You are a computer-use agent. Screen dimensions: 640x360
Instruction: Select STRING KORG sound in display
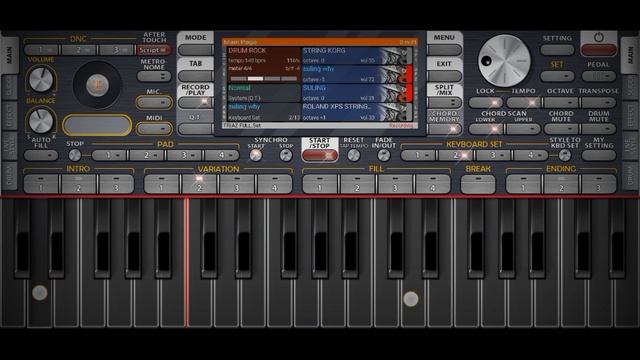(x=356, y=56)
